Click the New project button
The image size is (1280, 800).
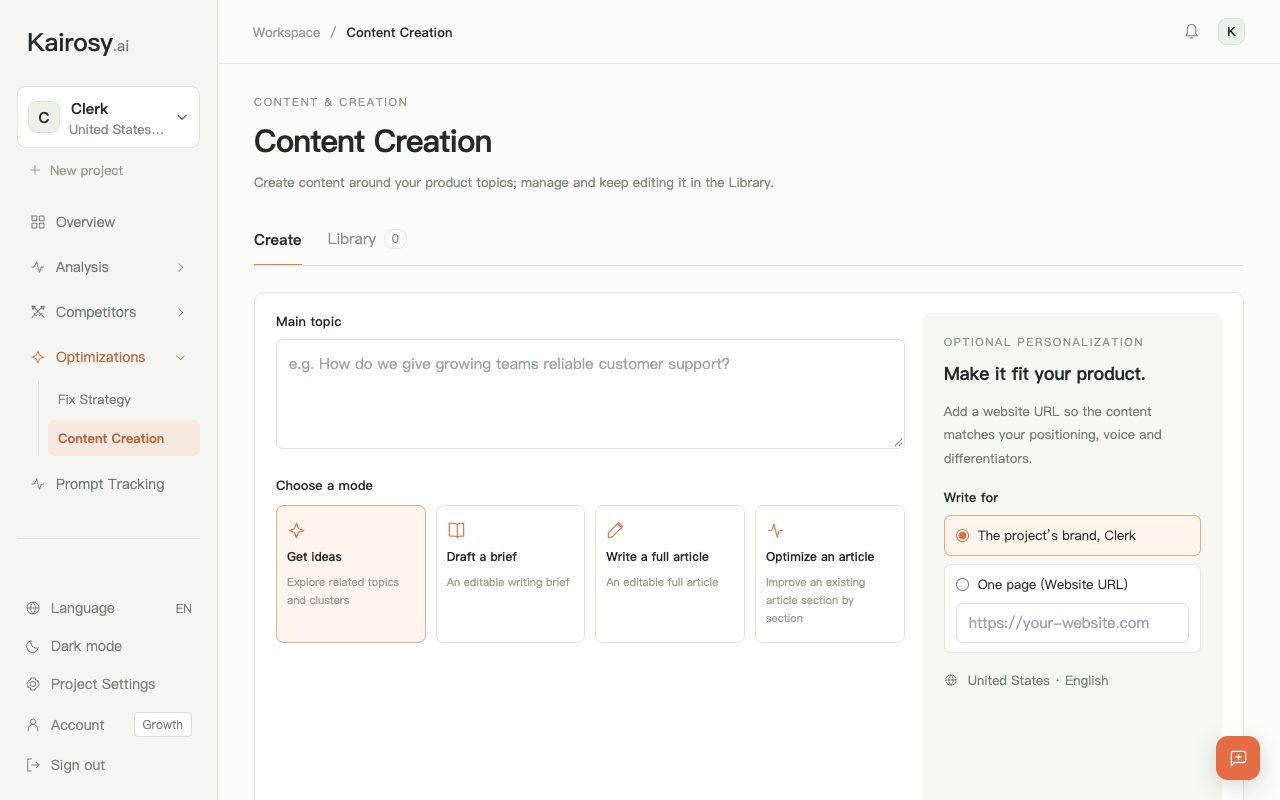76,170
